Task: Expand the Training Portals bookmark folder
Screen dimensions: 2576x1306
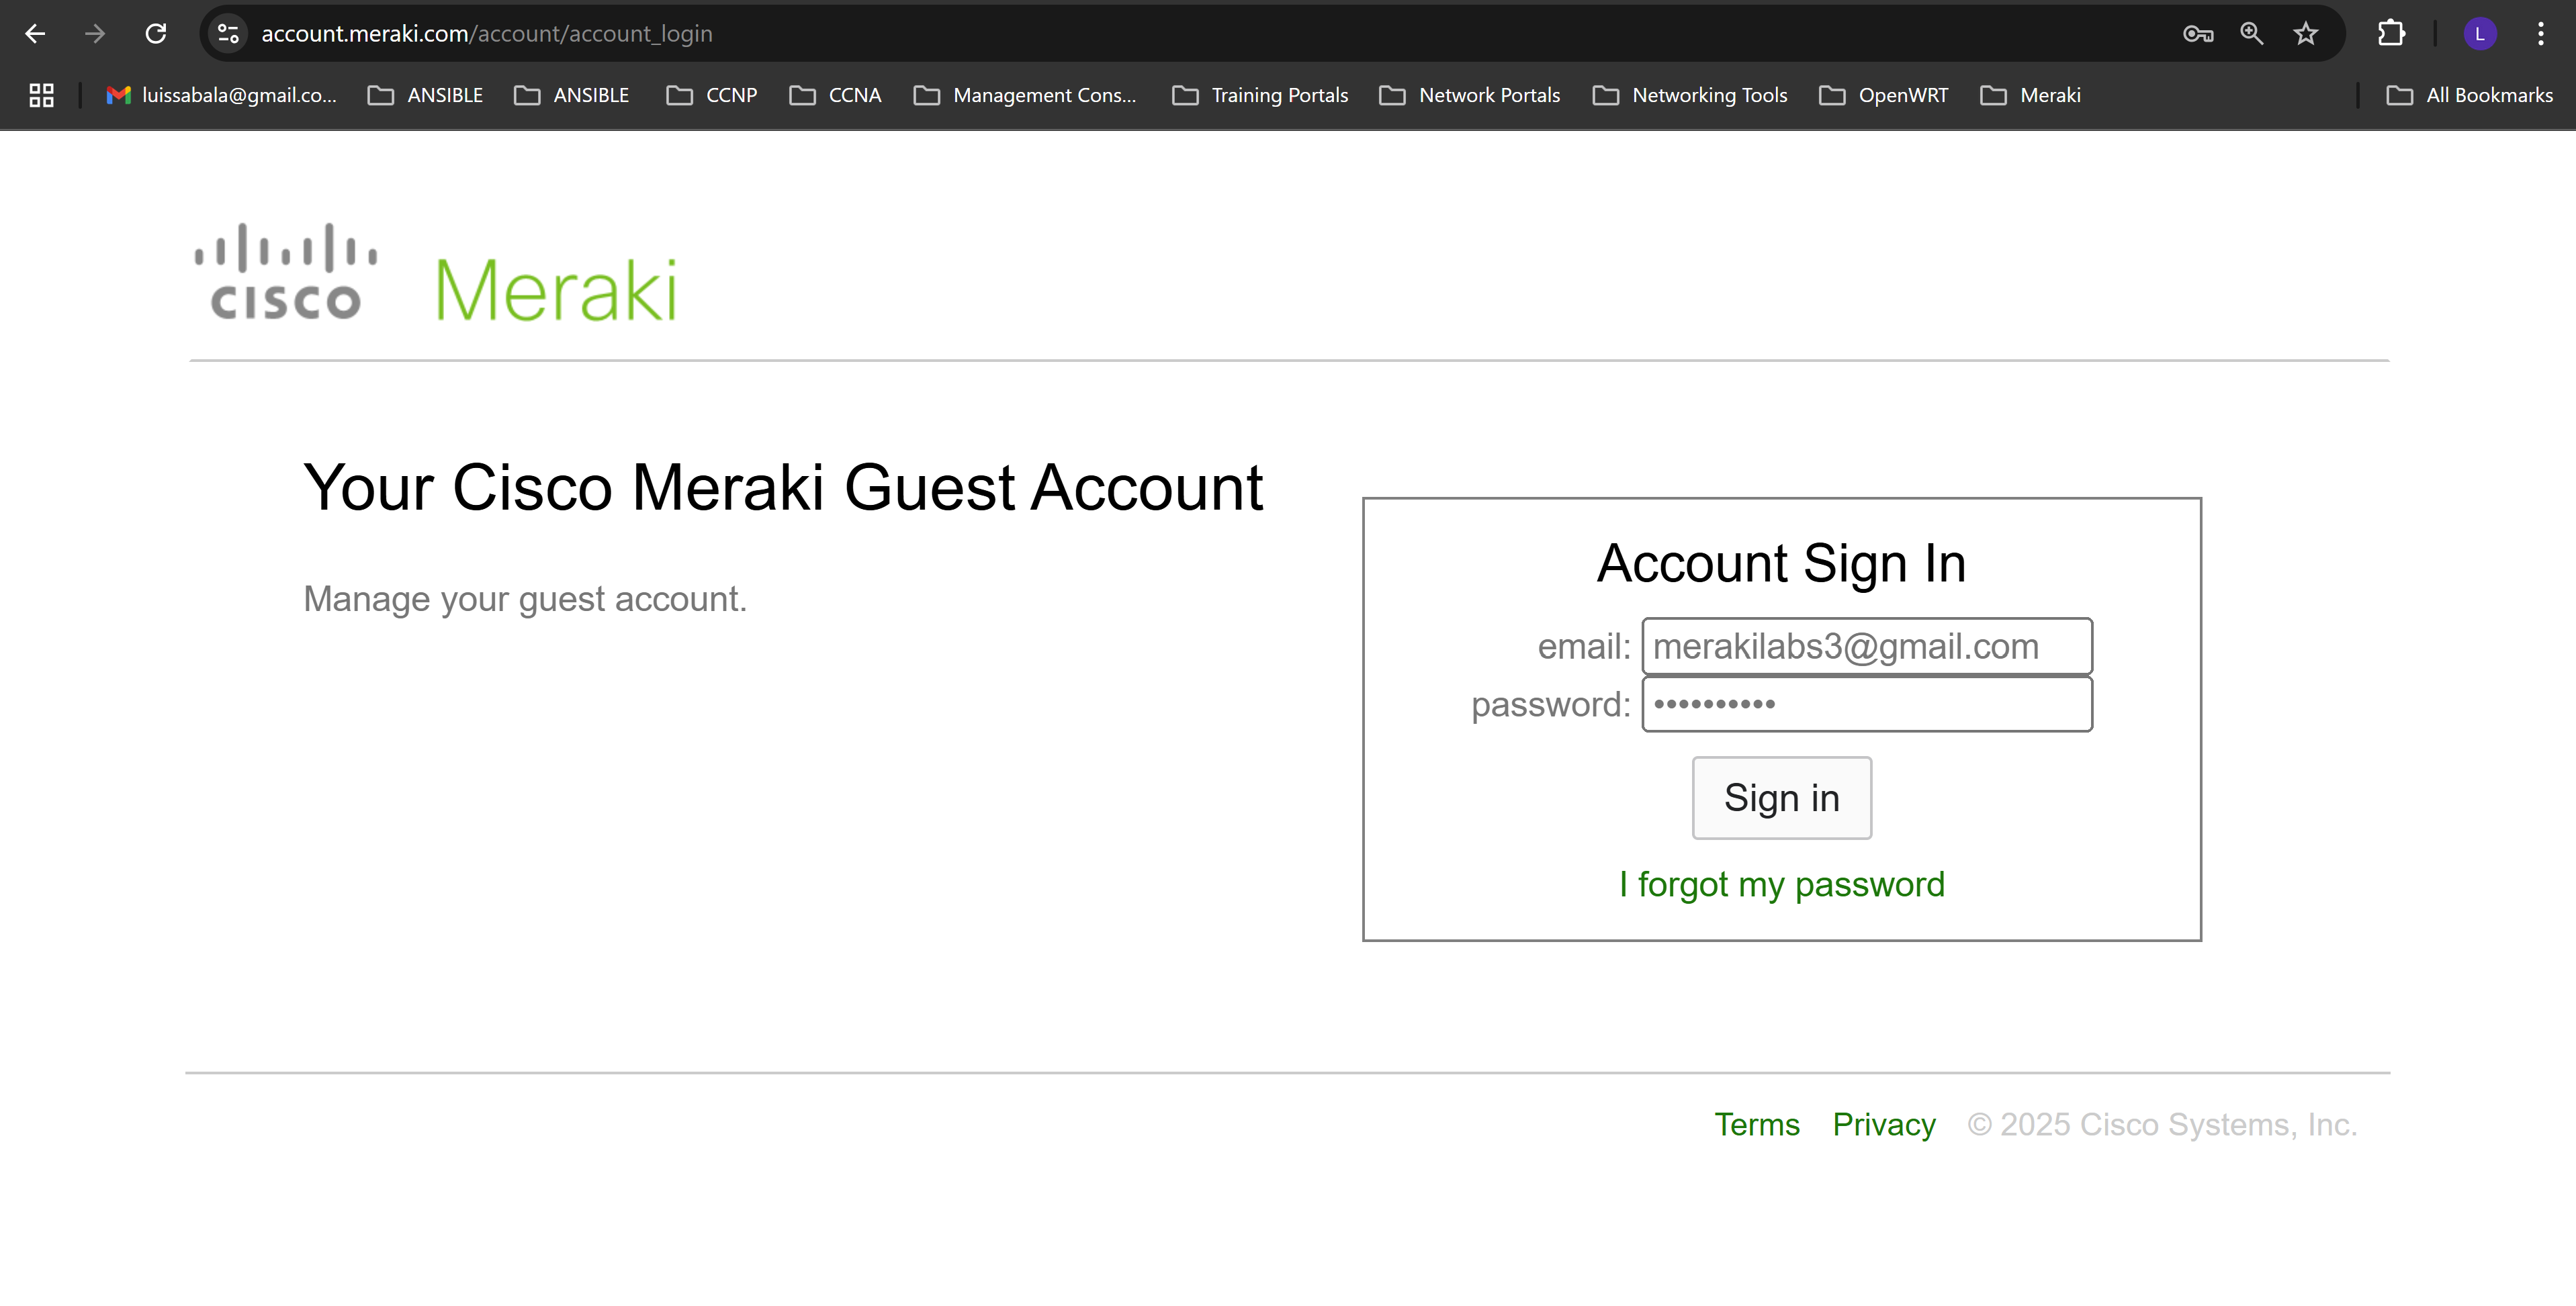Action: [1260, 95]
